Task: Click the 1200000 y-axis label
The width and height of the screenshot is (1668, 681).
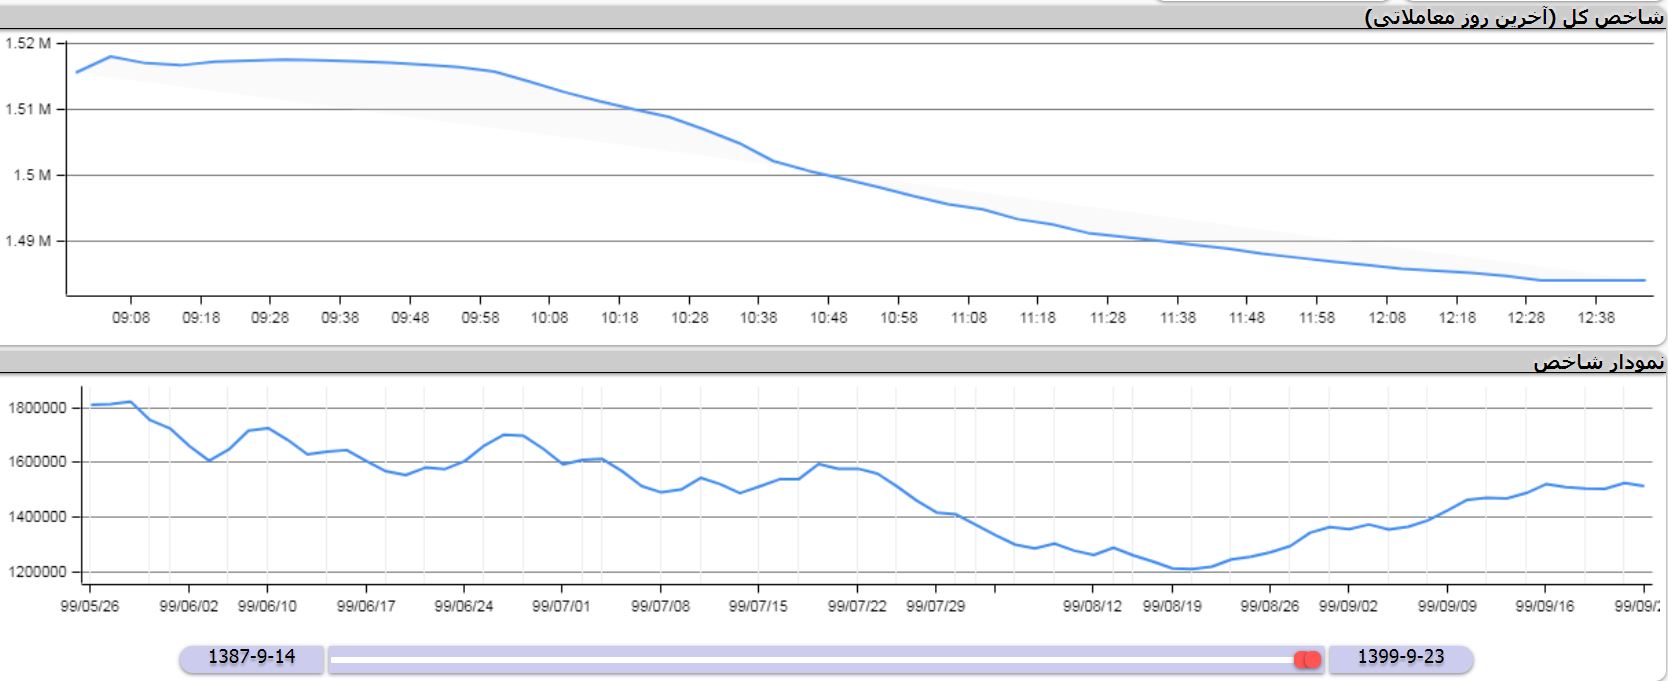Action: pyautogui.click(x=36, y=572)
